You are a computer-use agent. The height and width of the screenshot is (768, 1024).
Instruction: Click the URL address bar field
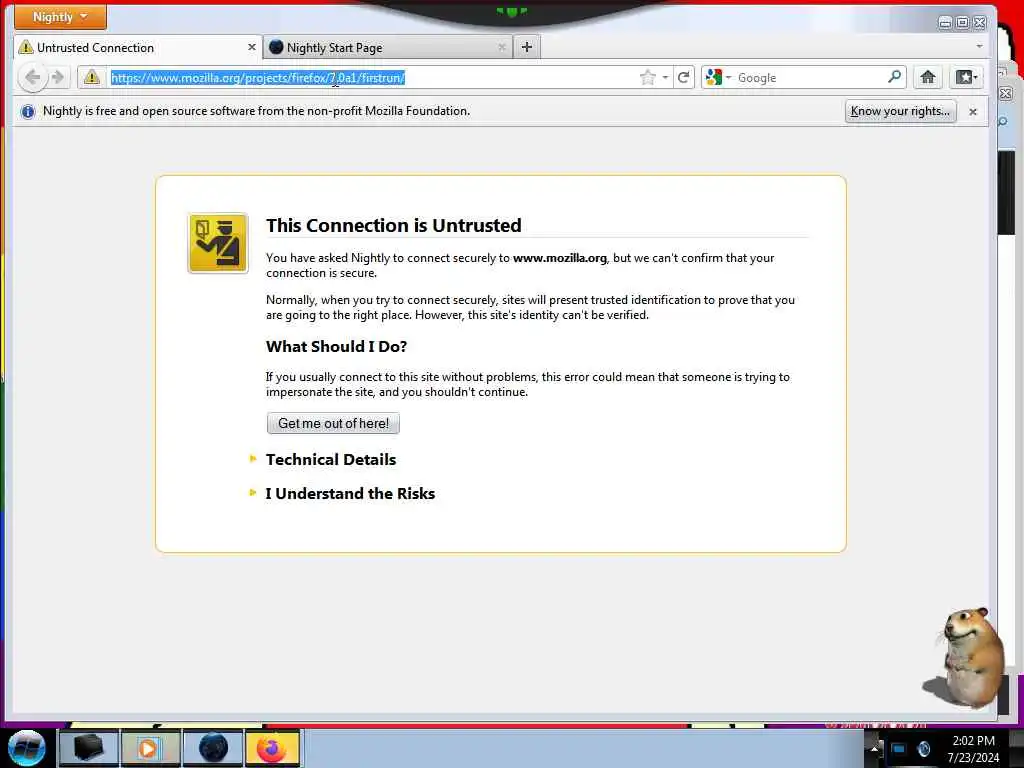[x=372, y=78]
